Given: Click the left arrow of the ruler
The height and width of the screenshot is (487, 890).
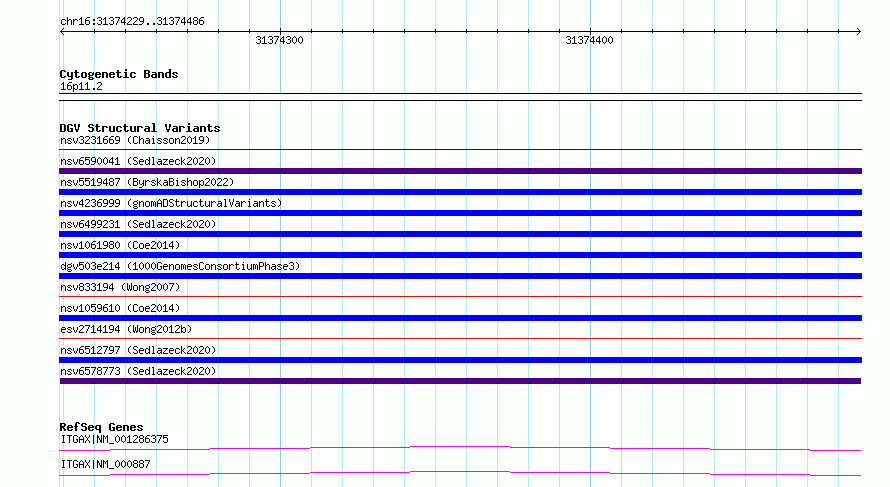Looking at the screenshot, I should [x=62, y=32].
